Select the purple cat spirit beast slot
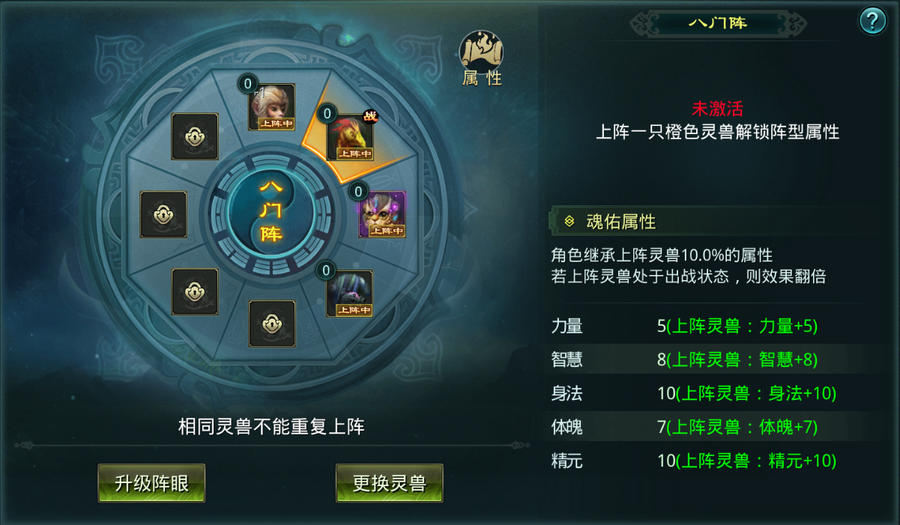900x525 pixels. click(382, 215)
